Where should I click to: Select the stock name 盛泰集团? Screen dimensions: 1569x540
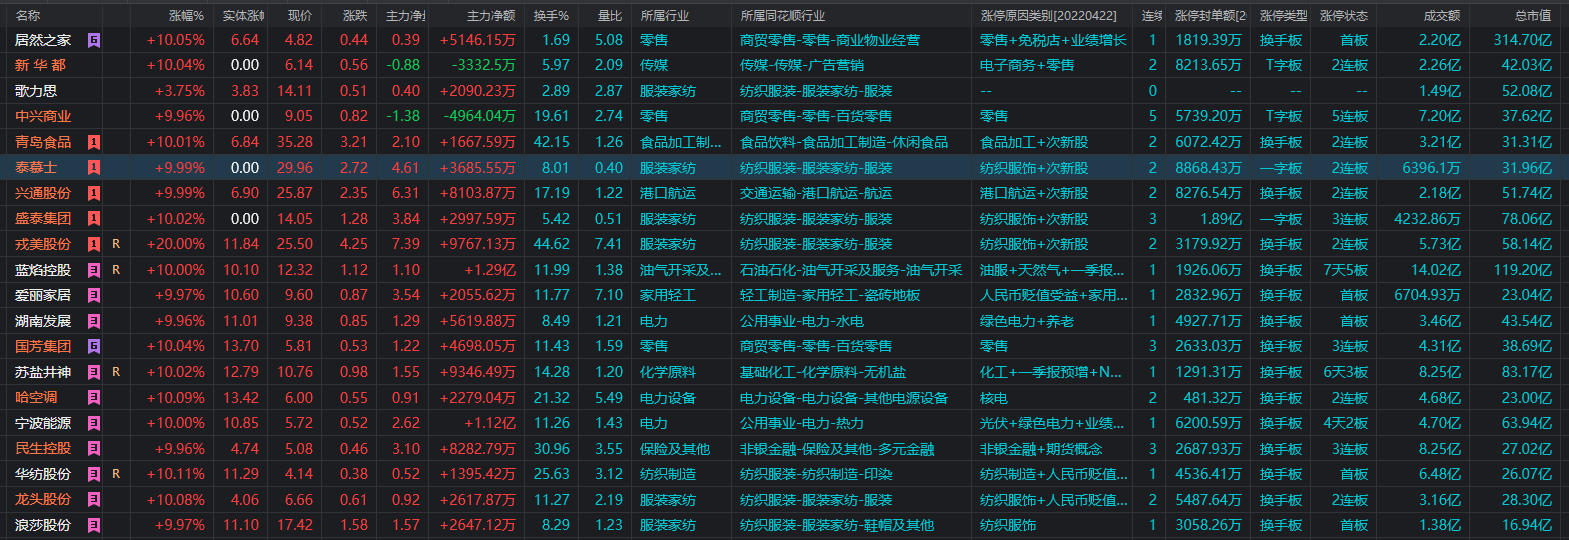tap(43, 219)
